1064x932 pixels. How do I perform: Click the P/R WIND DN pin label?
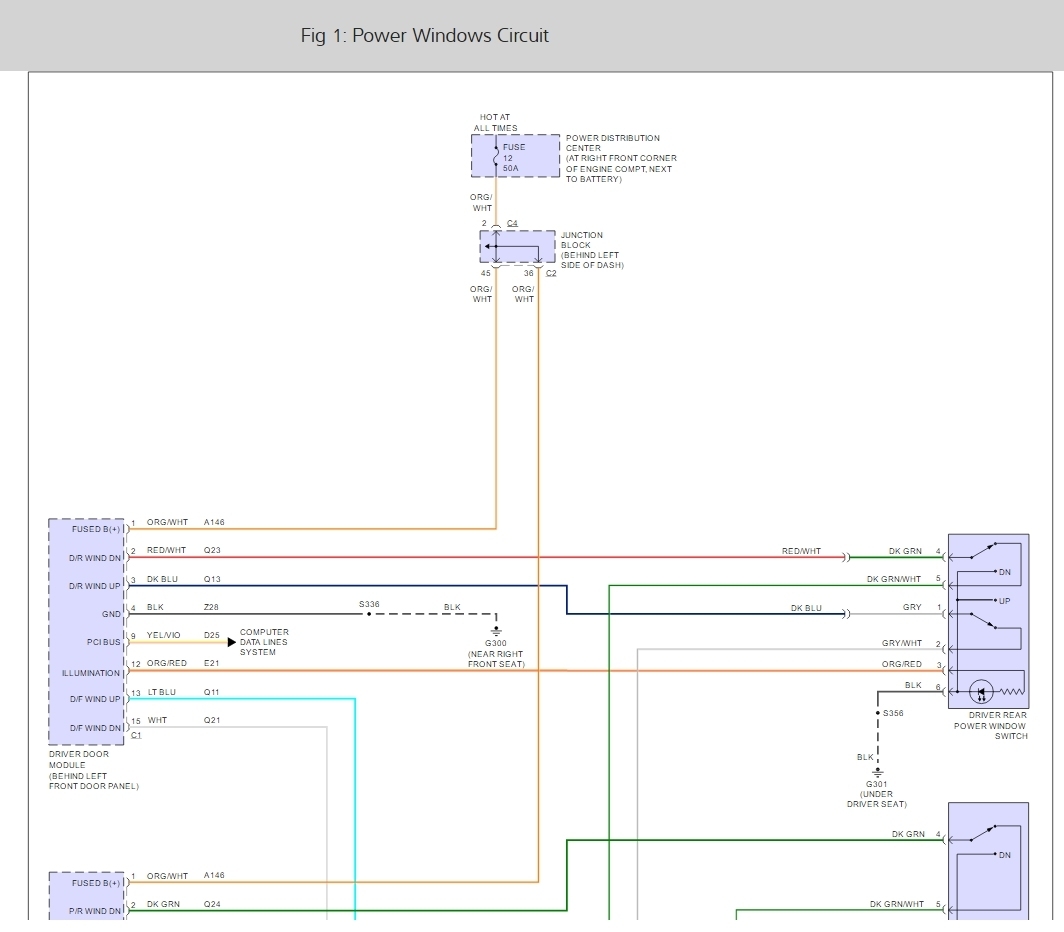pyautogui.click(x=96, y=911)
